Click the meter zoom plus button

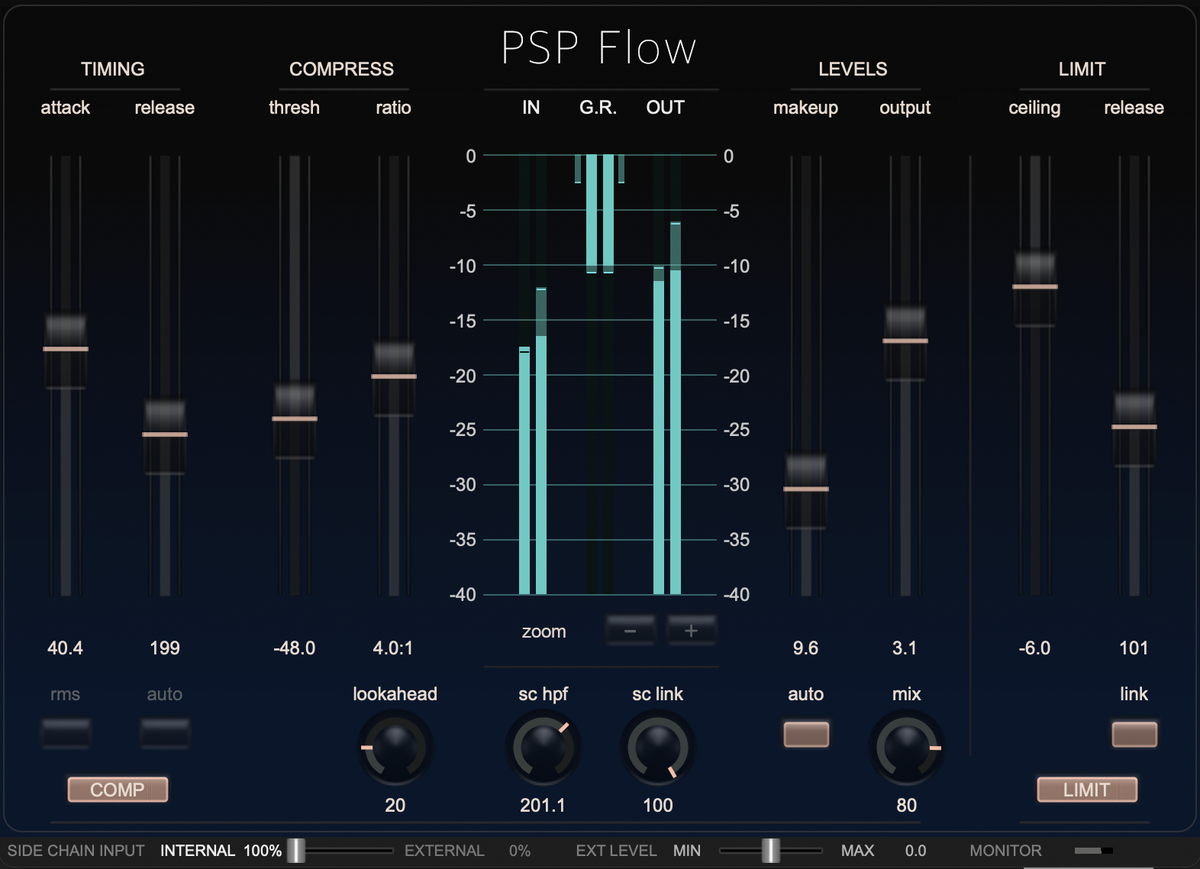pos(691,630)
